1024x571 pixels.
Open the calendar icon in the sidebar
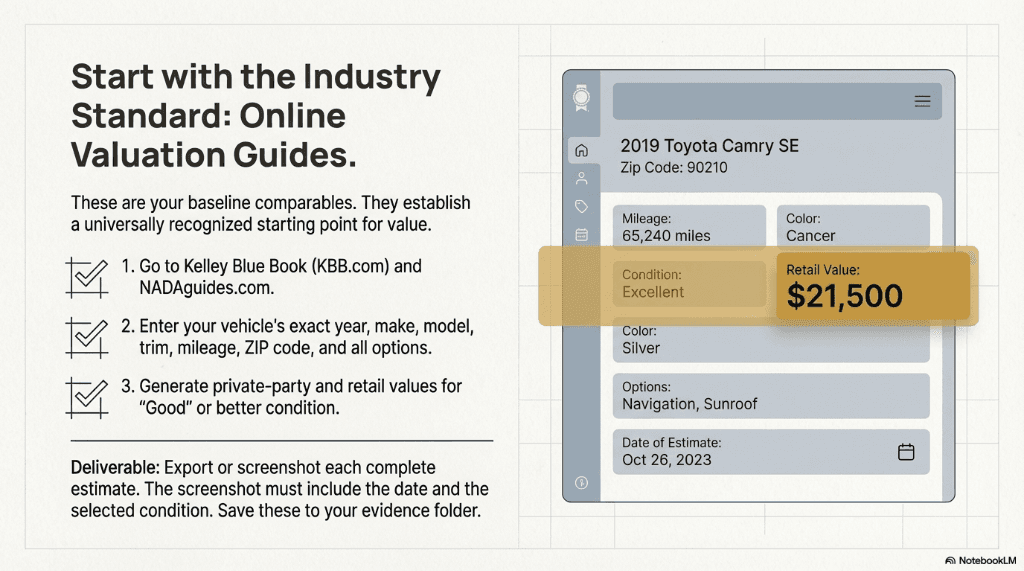click(x=582, y=235)
